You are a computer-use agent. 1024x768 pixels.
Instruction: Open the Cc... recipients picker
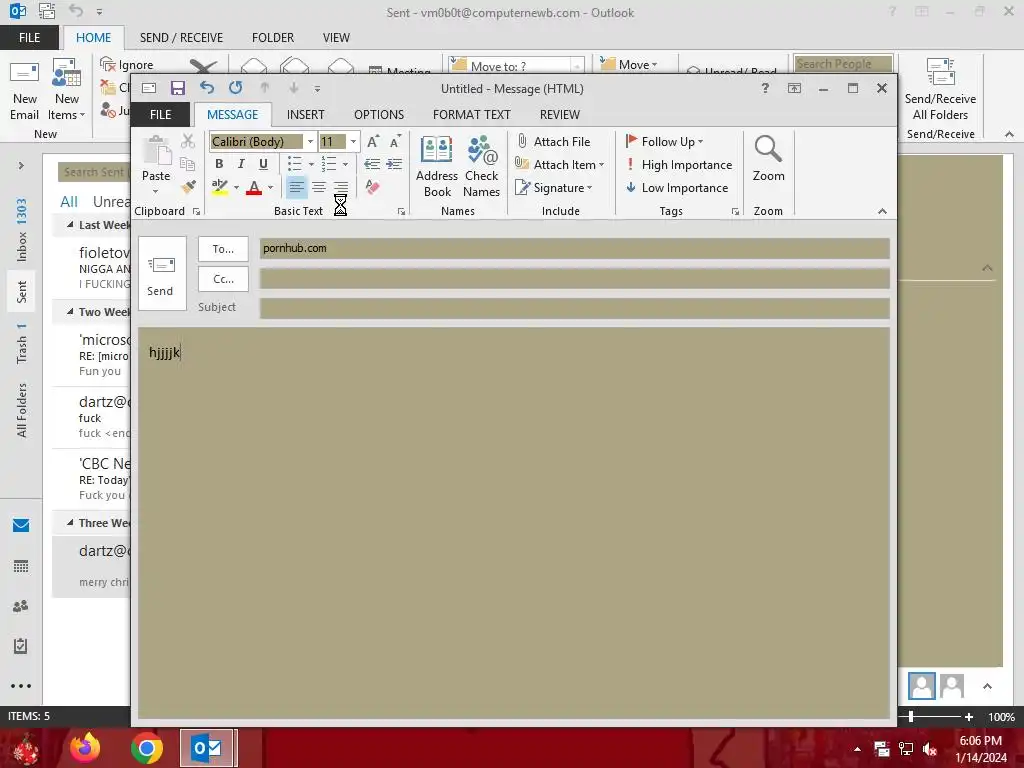point(223,279)
